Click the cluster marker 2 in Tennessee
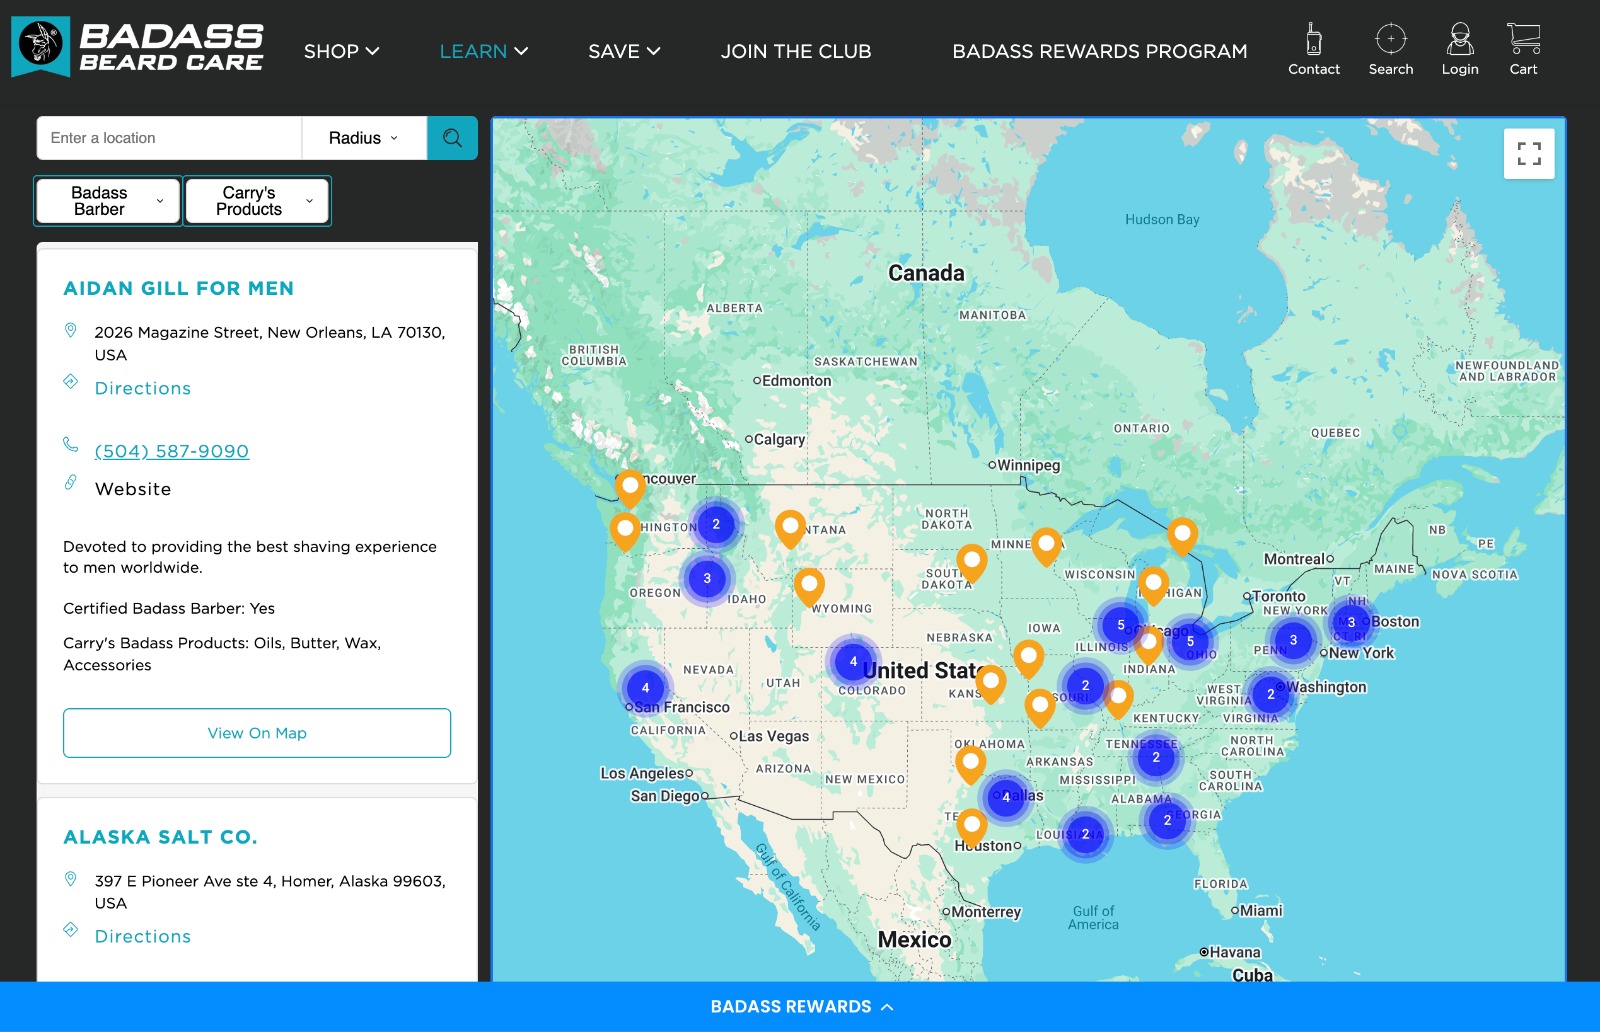1600x1032 pixels. pyautogui.click(x=1156, y=757)
